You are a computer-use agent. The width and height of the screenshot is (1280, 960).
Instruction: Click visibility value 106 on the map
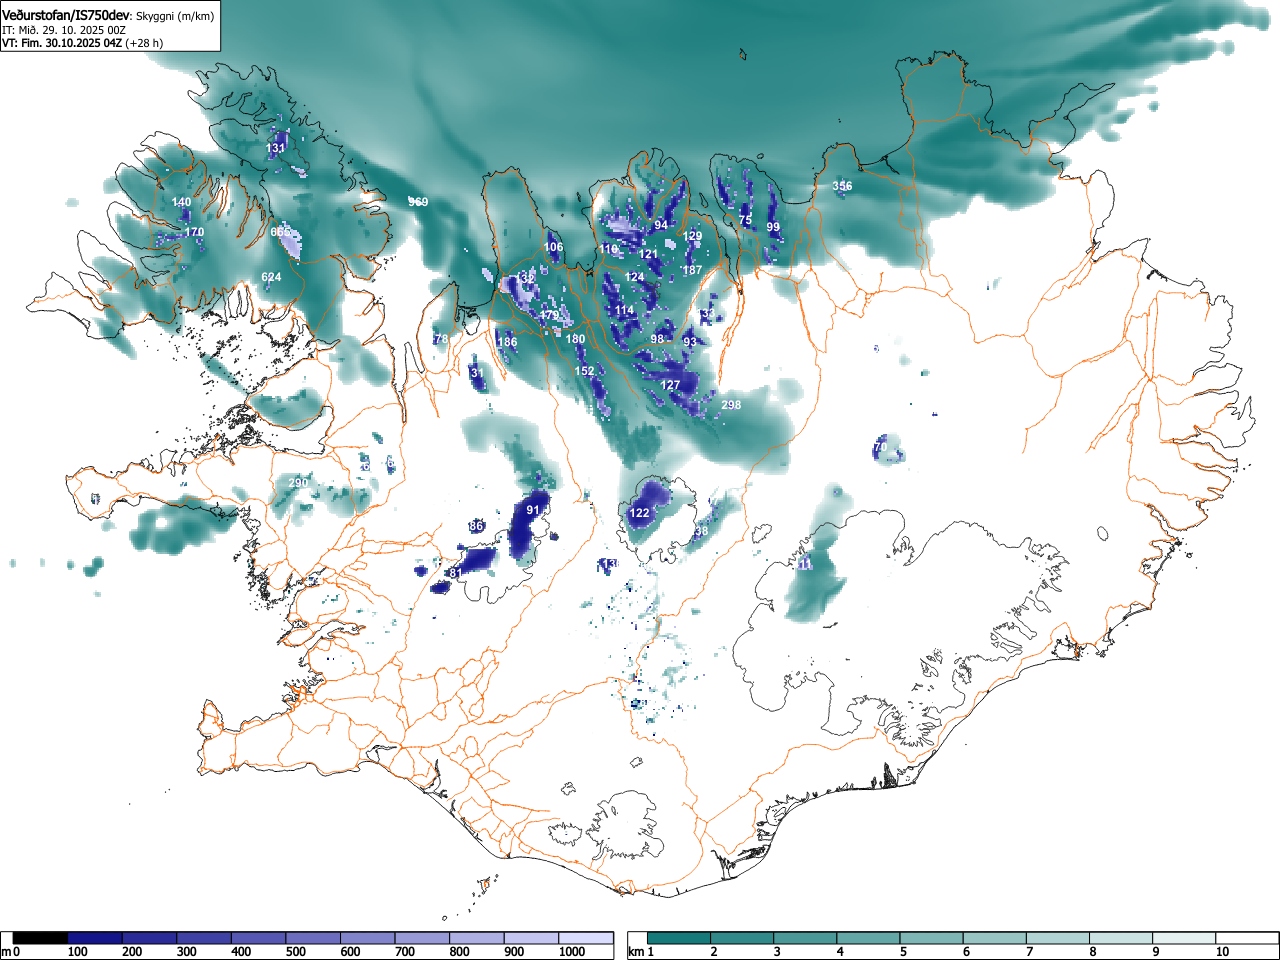553,247
